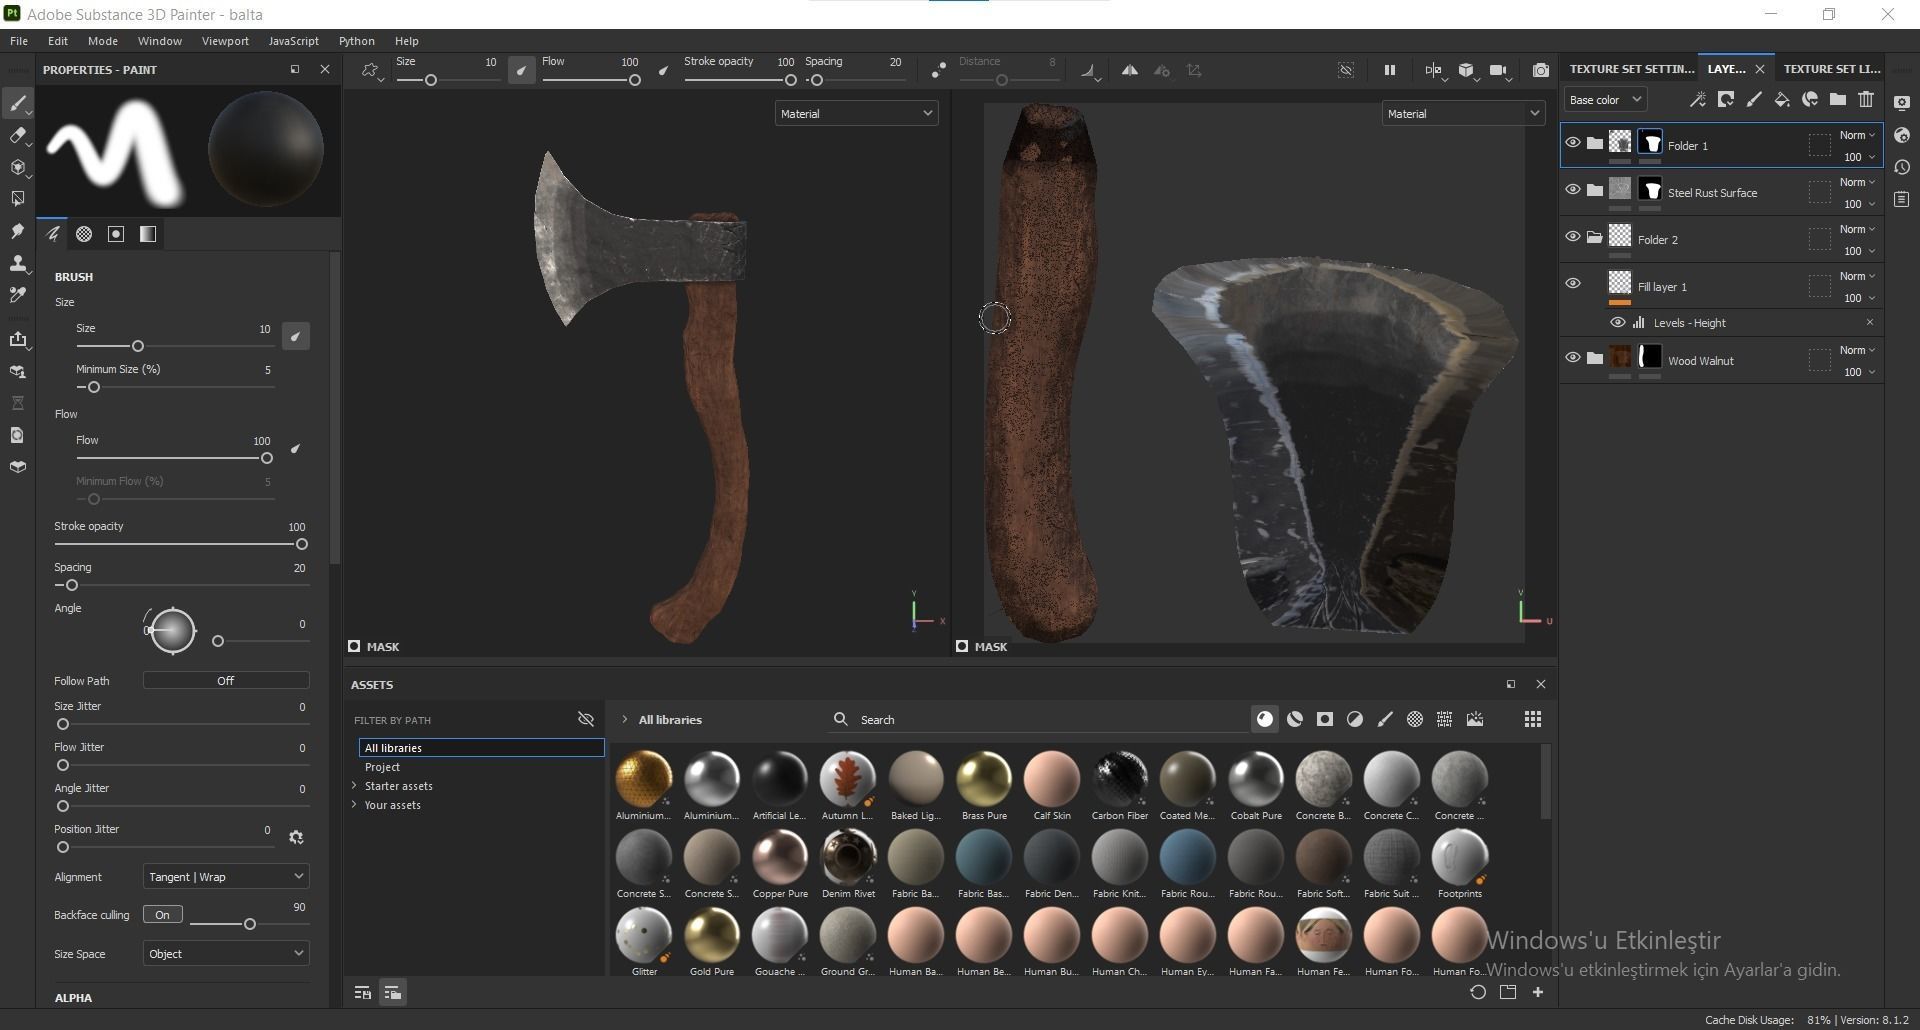Image resolution: width=1920 pixels, height=1030 pixels.
Task: Adjust the Spacing slider in properties
Action: point(180,585)
